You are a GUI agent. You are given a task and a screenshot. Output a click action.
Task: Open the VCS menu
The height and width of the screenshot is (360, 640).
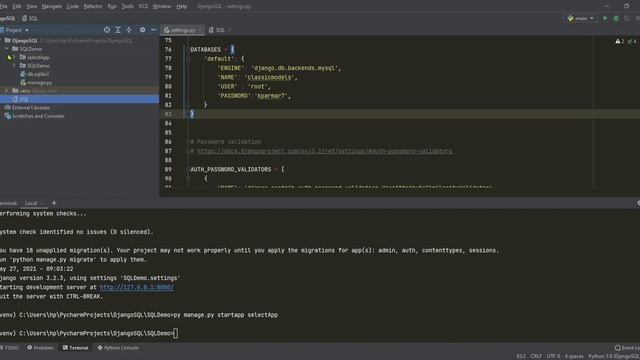click(143, 6)
